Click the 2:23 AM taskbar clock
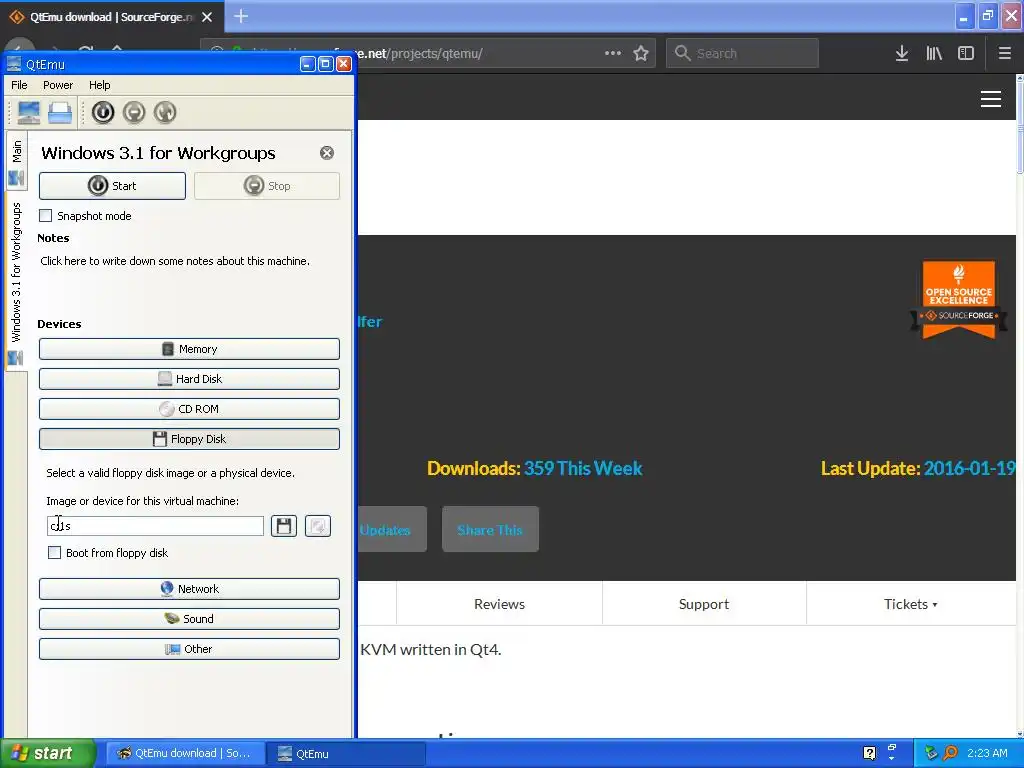The image size is (1024, 768). point(987,753)
